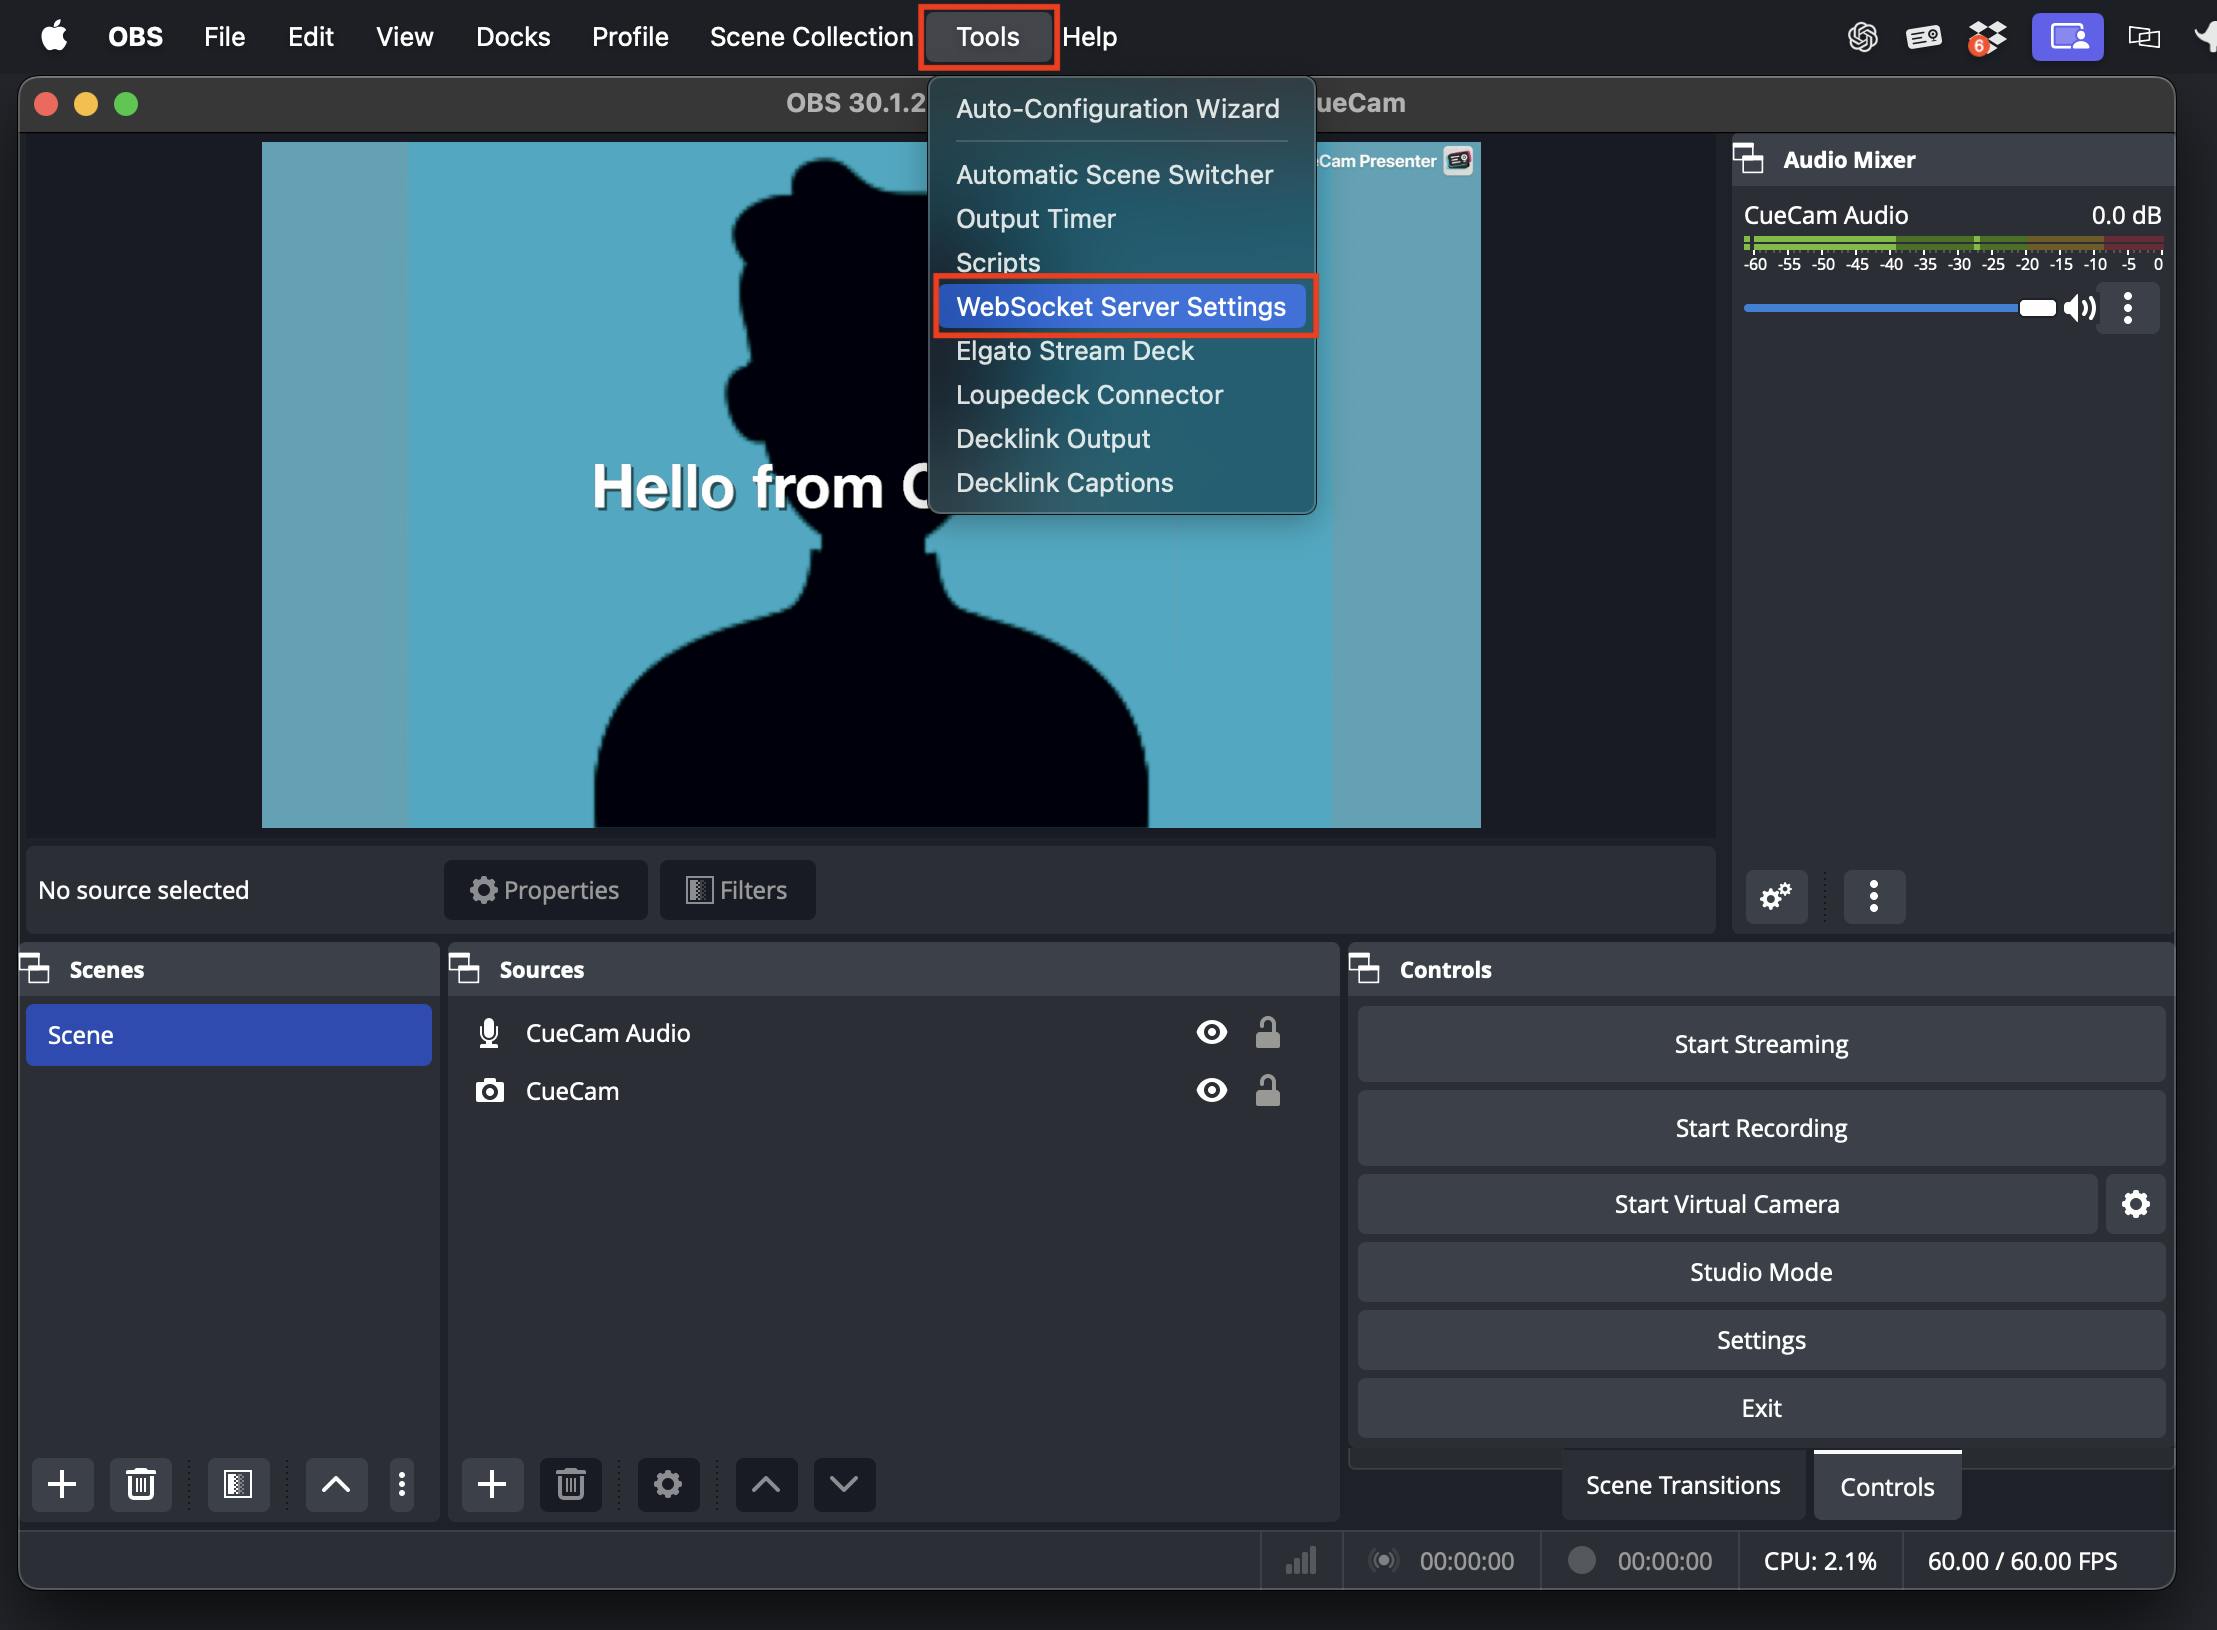Screen dimensions: 2217x1630
Task: Adjust CueCam Audio volume slider
Action: point(2036,308)
